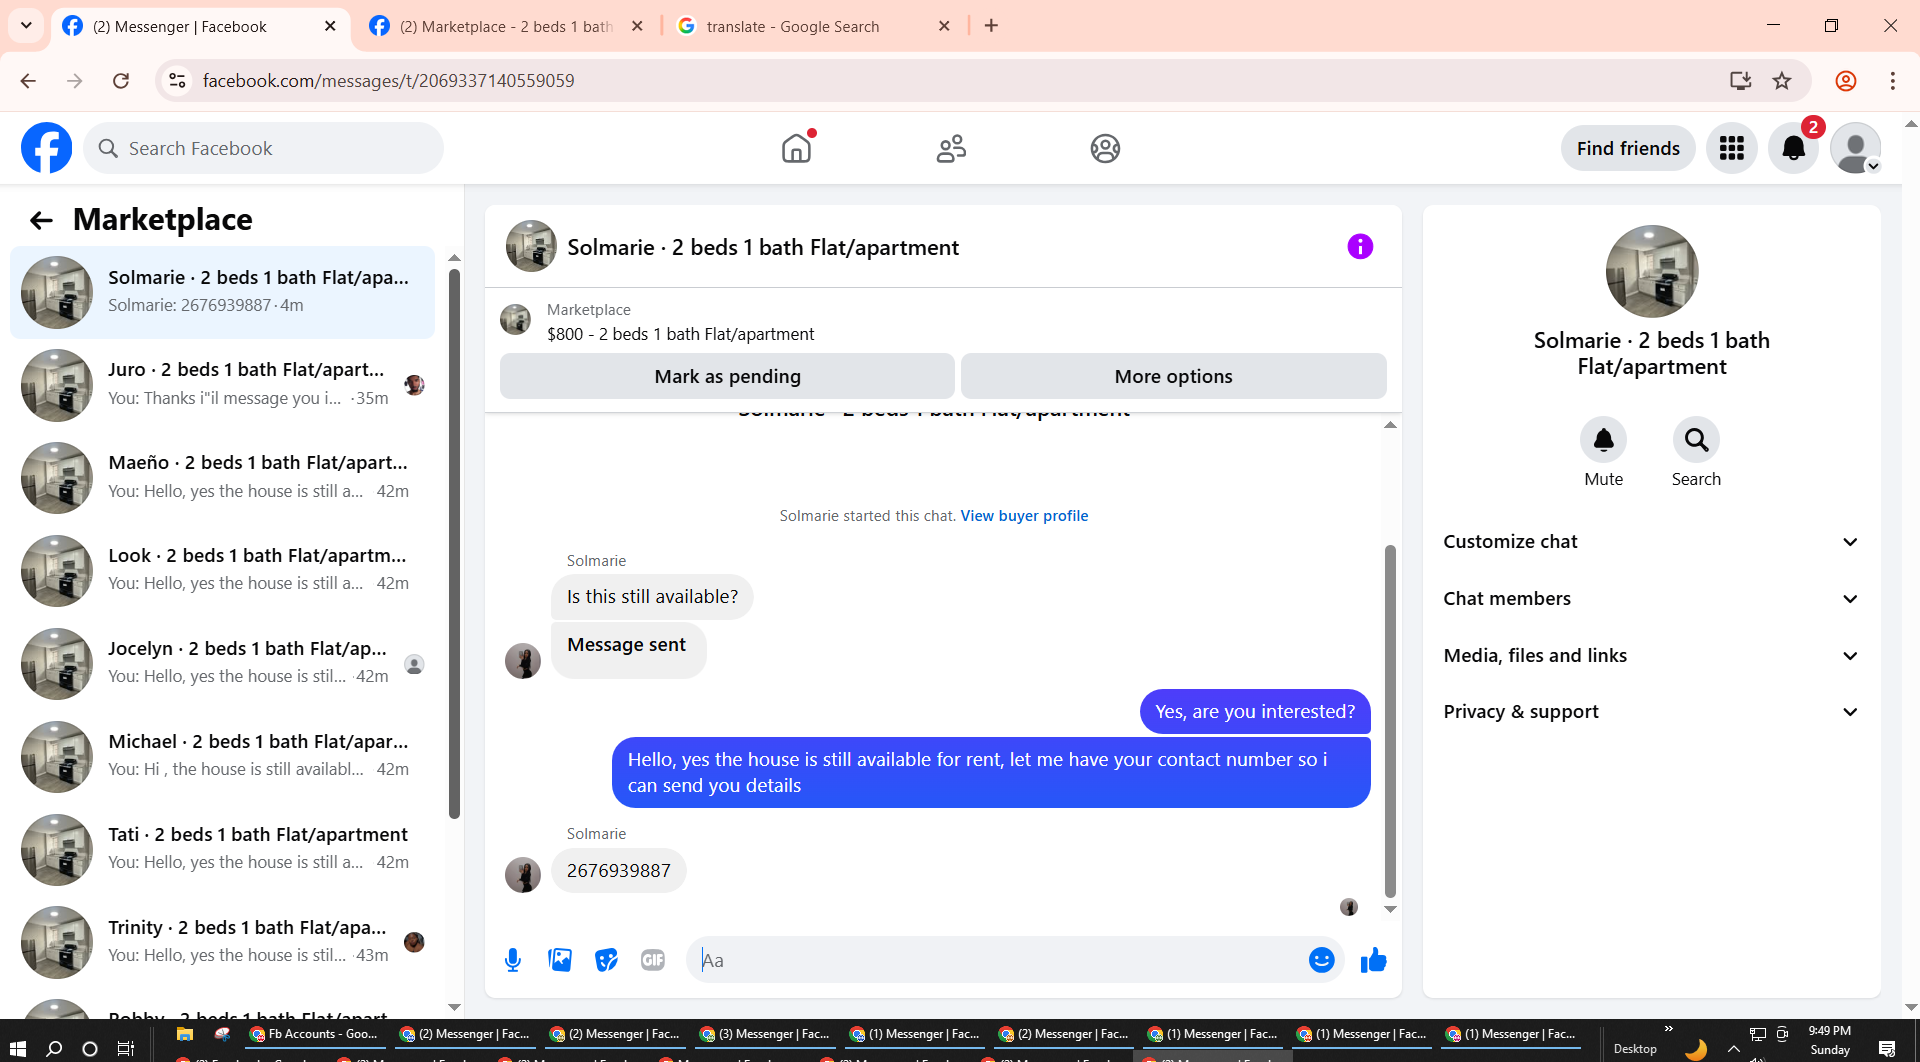Select the Solmarie conversation in list
Screen dimensions: 1920x1062
tap(222, 292)
